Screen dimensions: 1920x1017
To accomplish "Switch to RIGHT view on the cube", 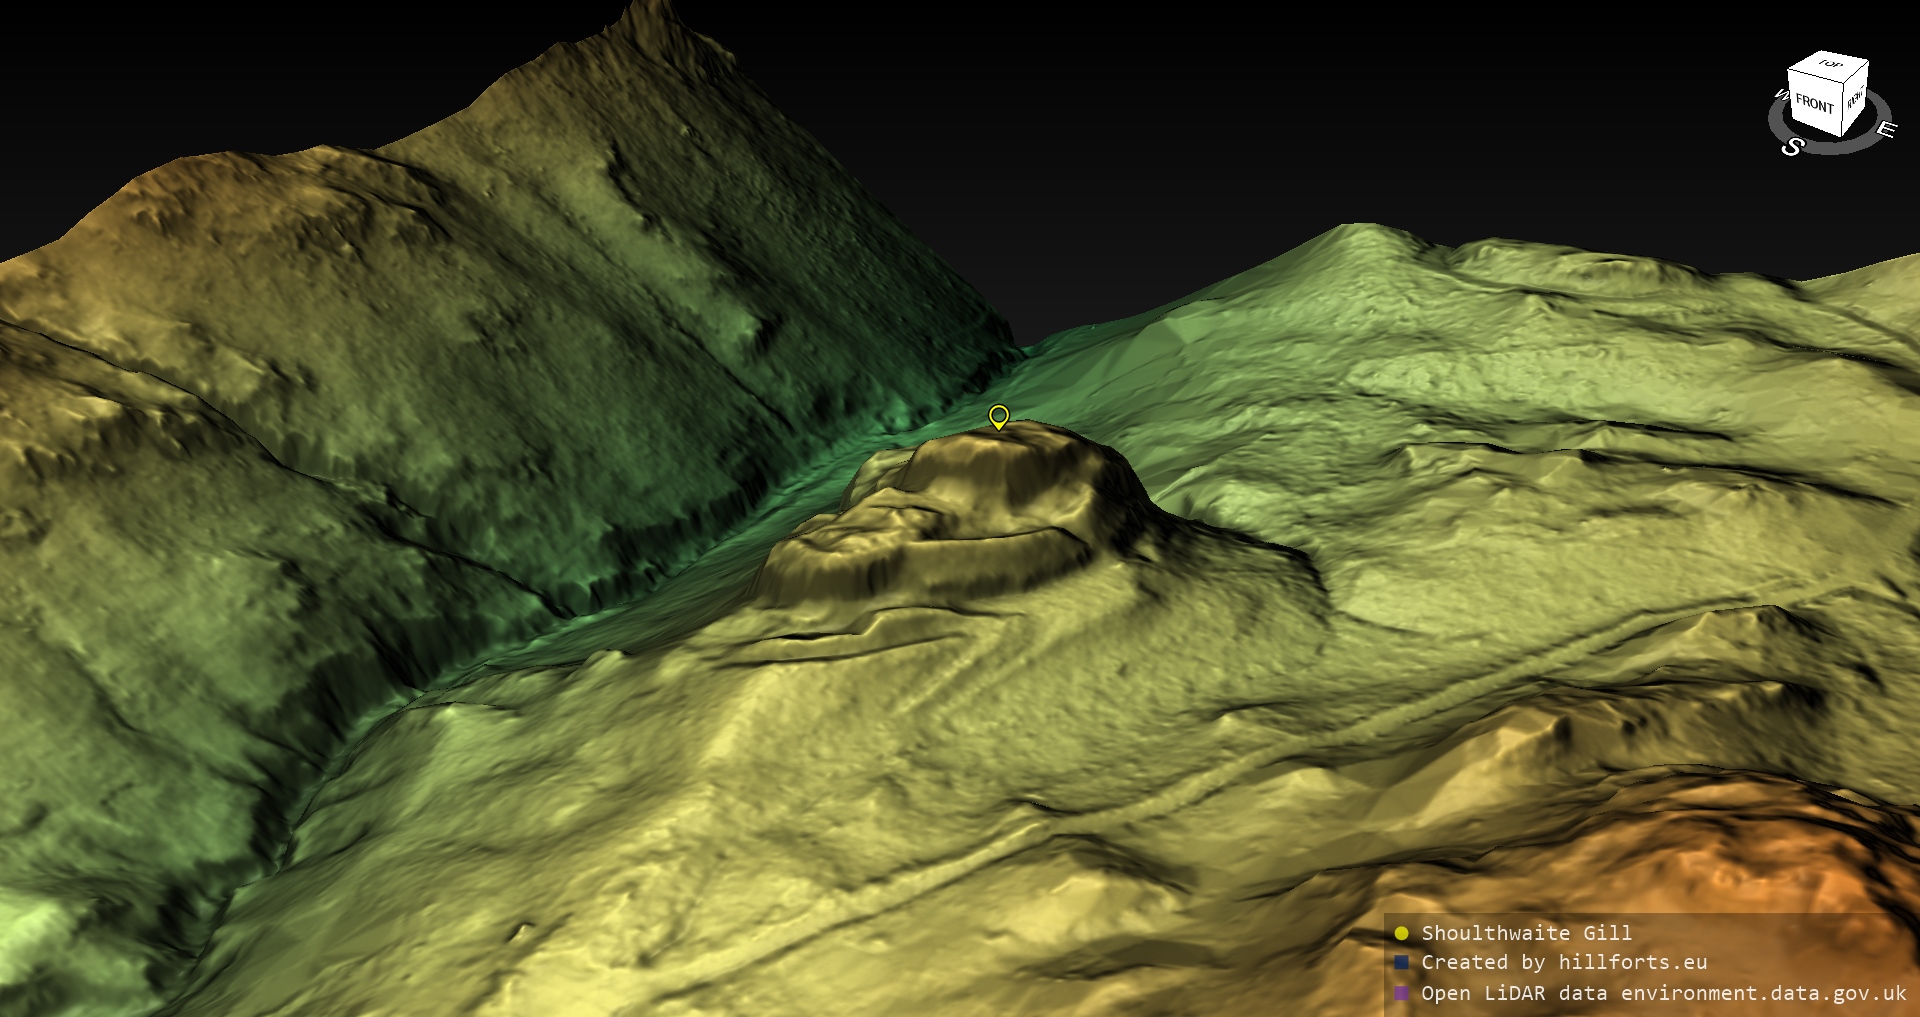I will tap(1855, 100).
